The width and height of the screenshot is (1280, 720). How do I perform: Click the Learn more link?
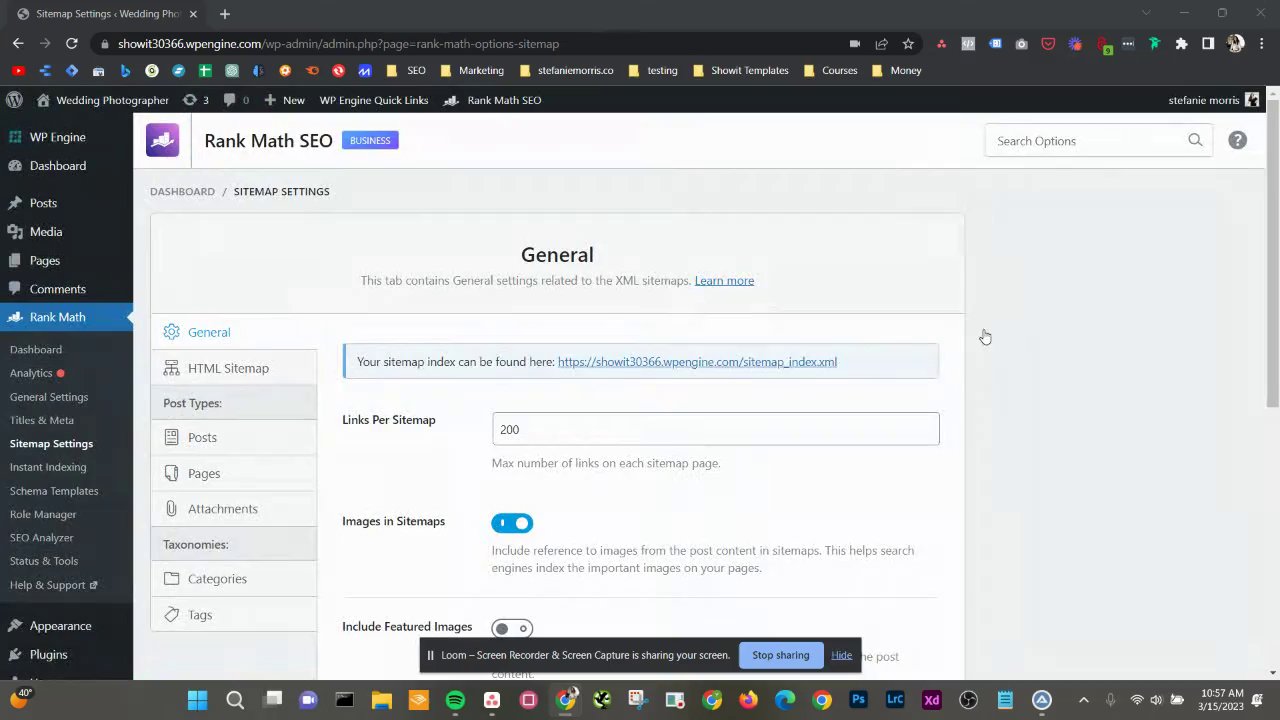point(724,280)
